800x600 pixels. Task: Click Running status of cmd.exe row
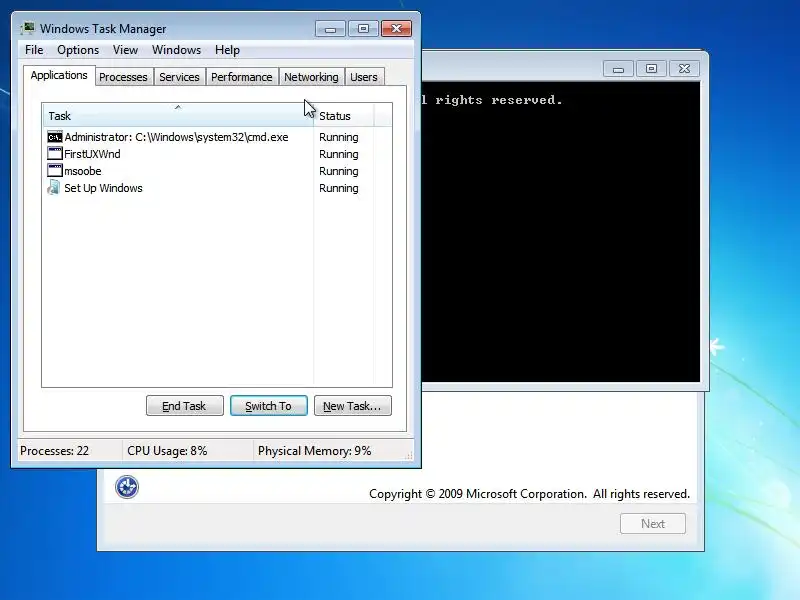339,137
